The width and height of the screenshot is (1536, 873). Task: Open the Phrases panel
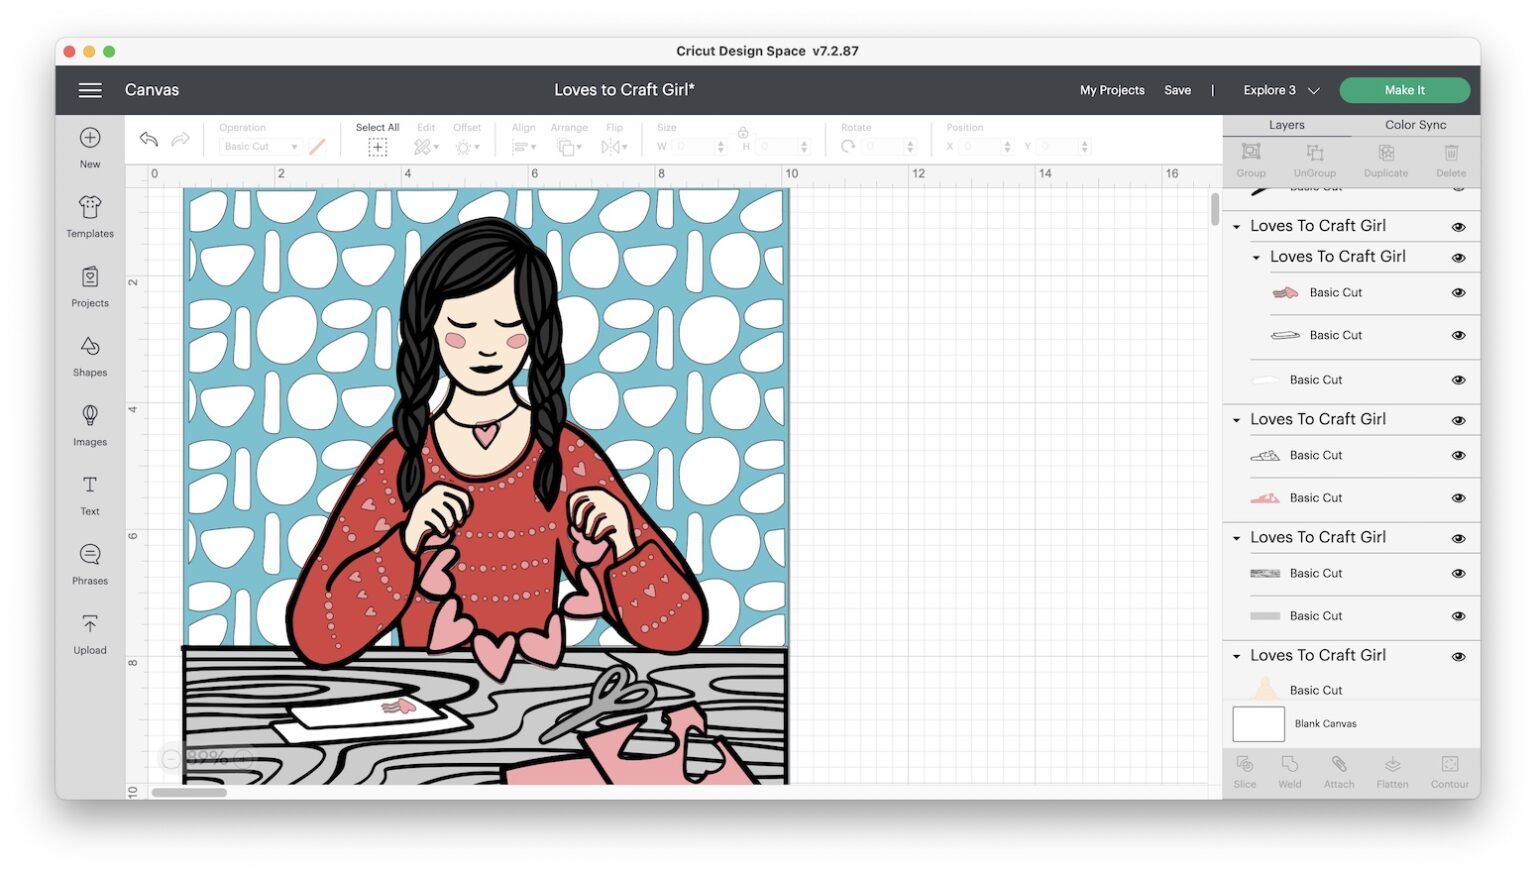pyautogui.click(x=89, y=563)
